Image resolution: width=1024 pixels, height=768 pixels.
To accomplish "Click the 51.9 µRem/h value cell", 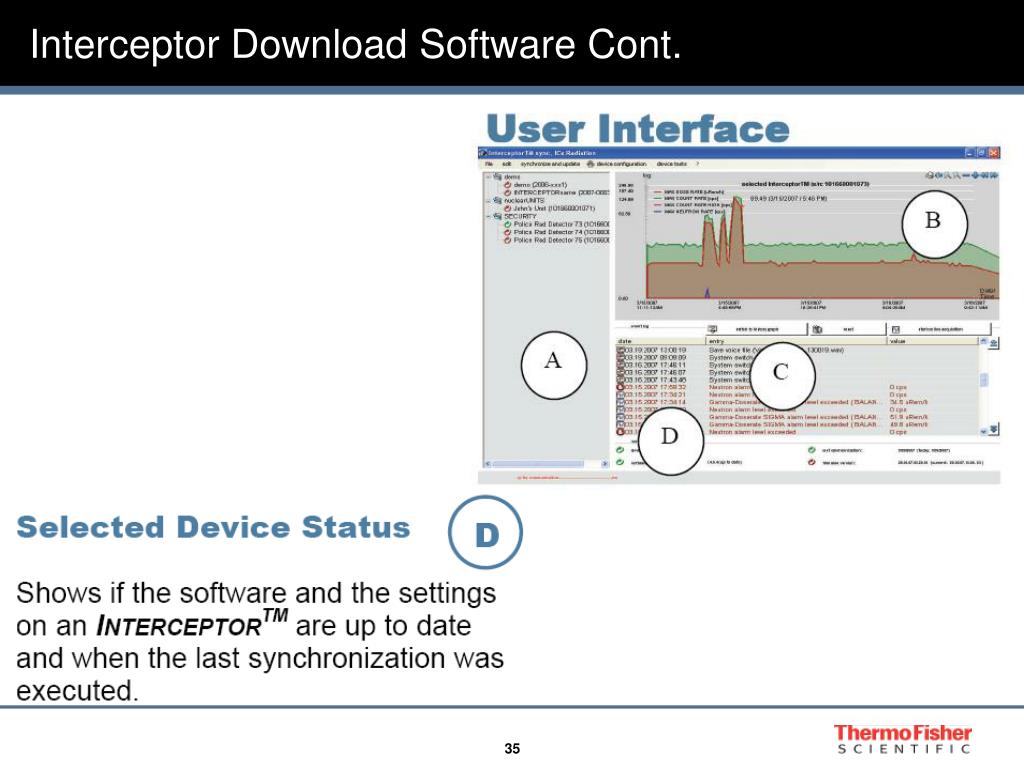I will coord(908,417).
